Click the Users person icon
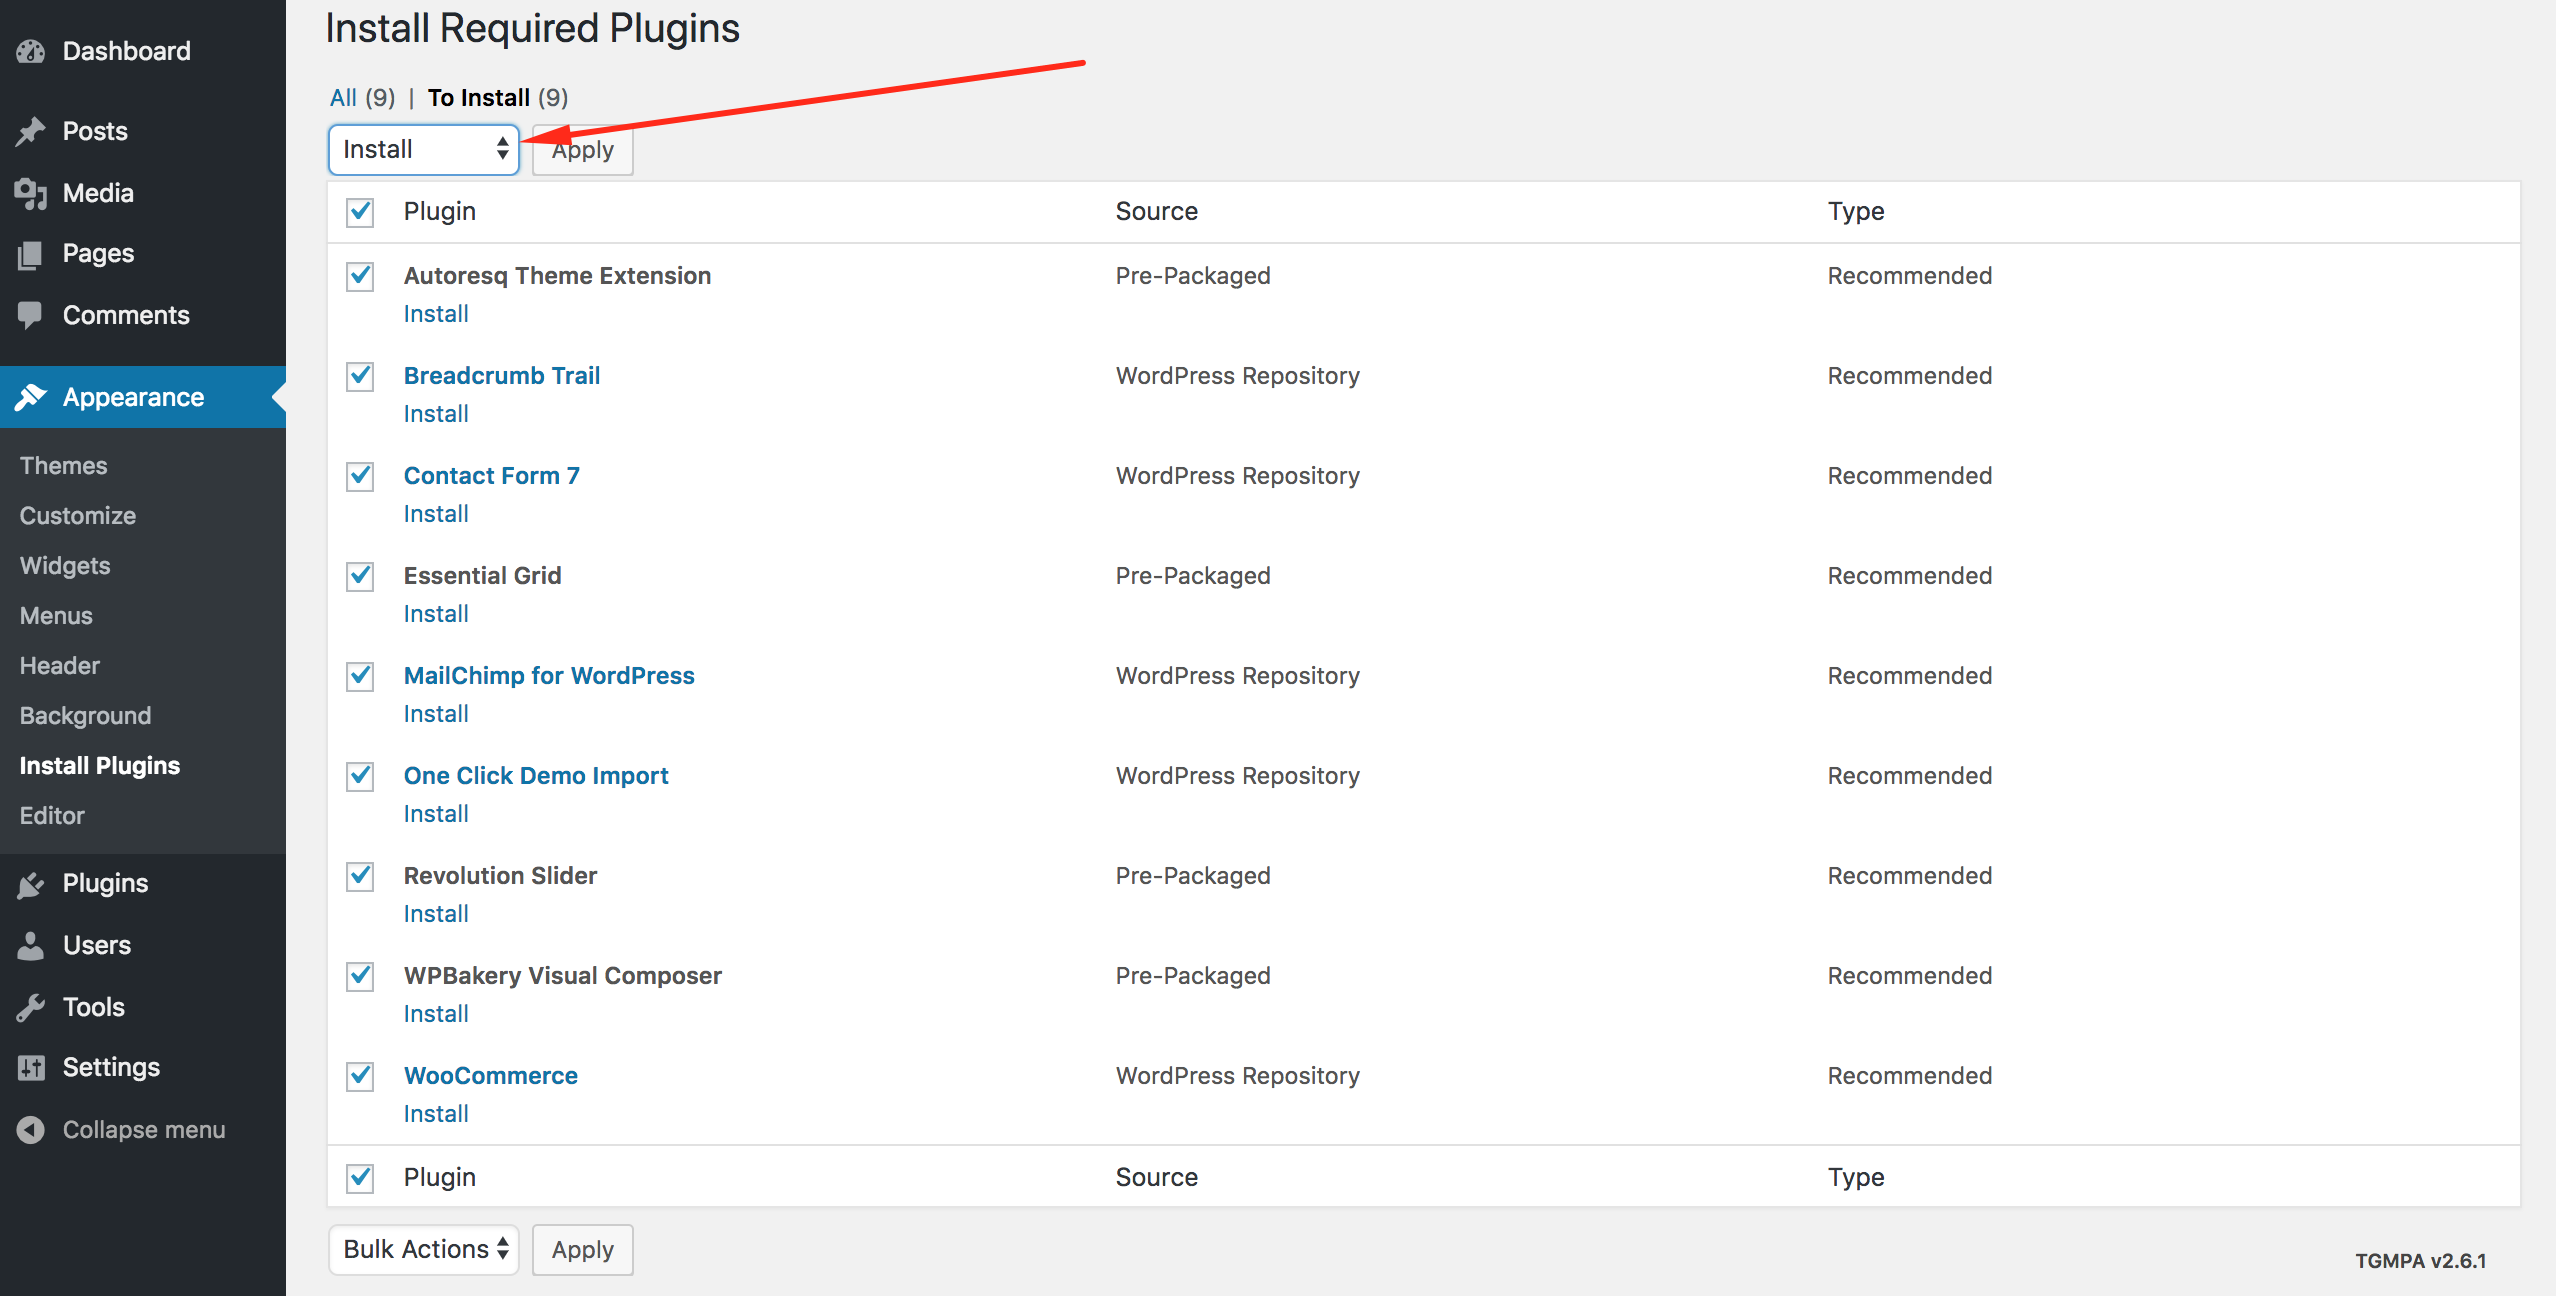Image resolution: width=2556 pixels, height=1296 pixels. pyautogui.click(x=31, y=945)
